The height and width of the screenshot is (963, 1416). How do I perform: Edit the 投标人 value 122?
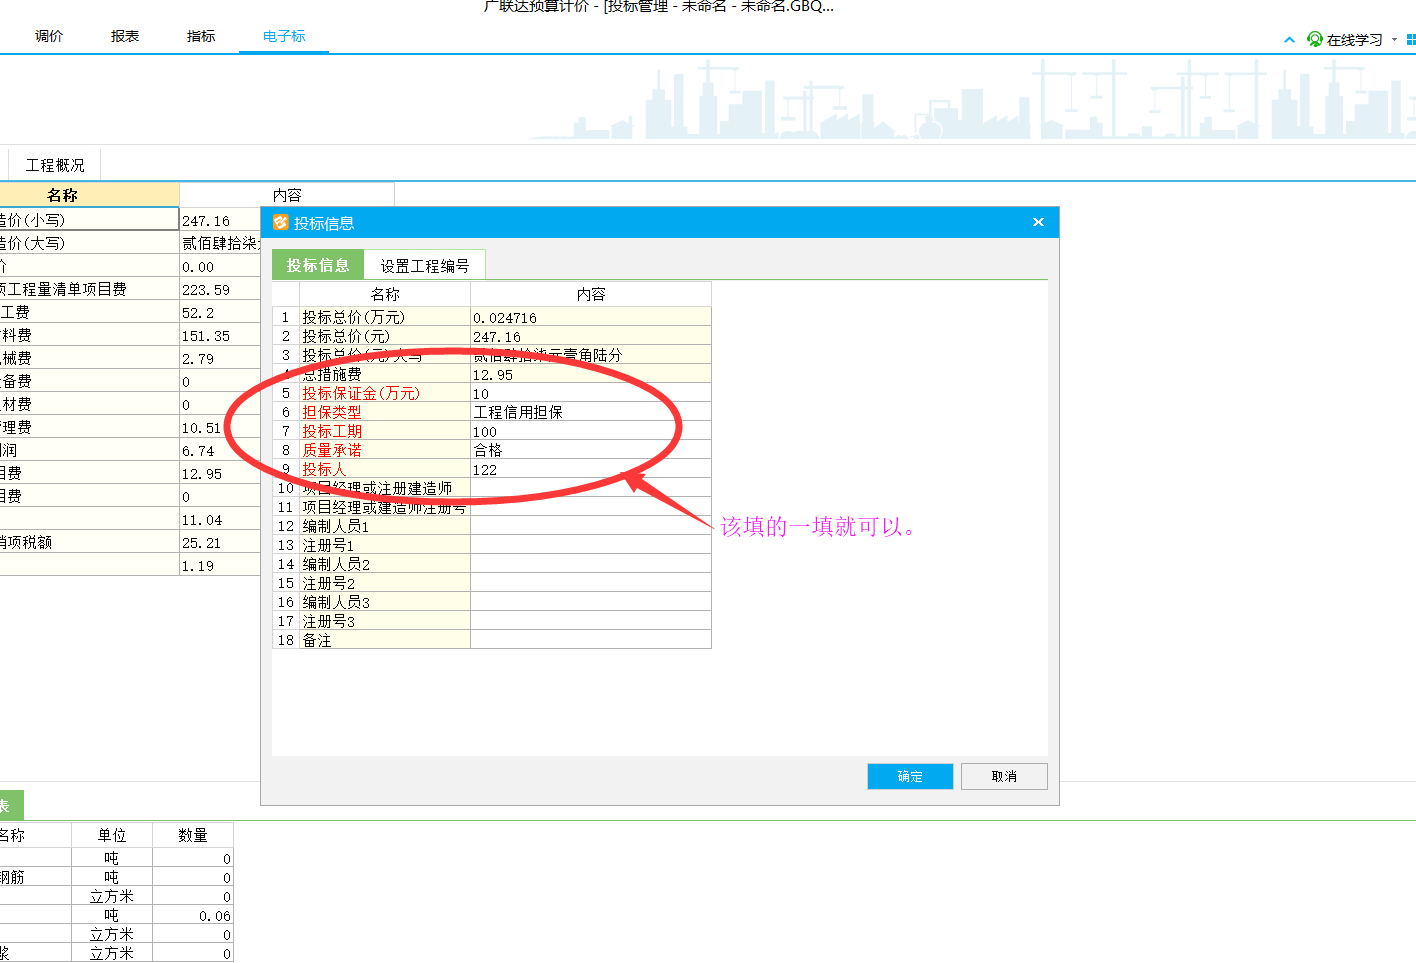tap(591, 469)
